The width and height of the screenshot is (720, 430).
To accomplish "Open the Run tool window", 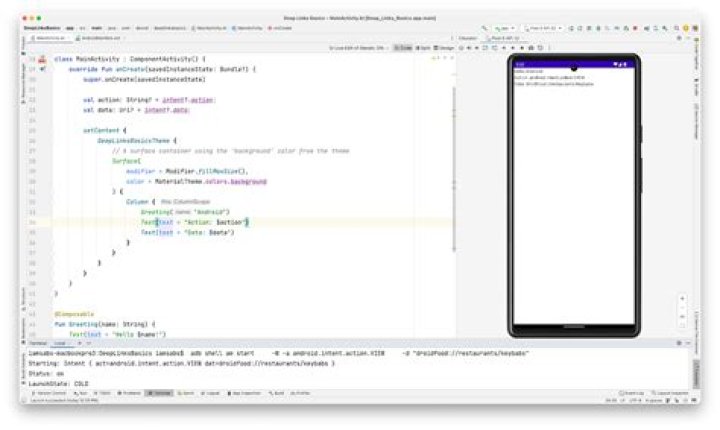I will (80, 393).
